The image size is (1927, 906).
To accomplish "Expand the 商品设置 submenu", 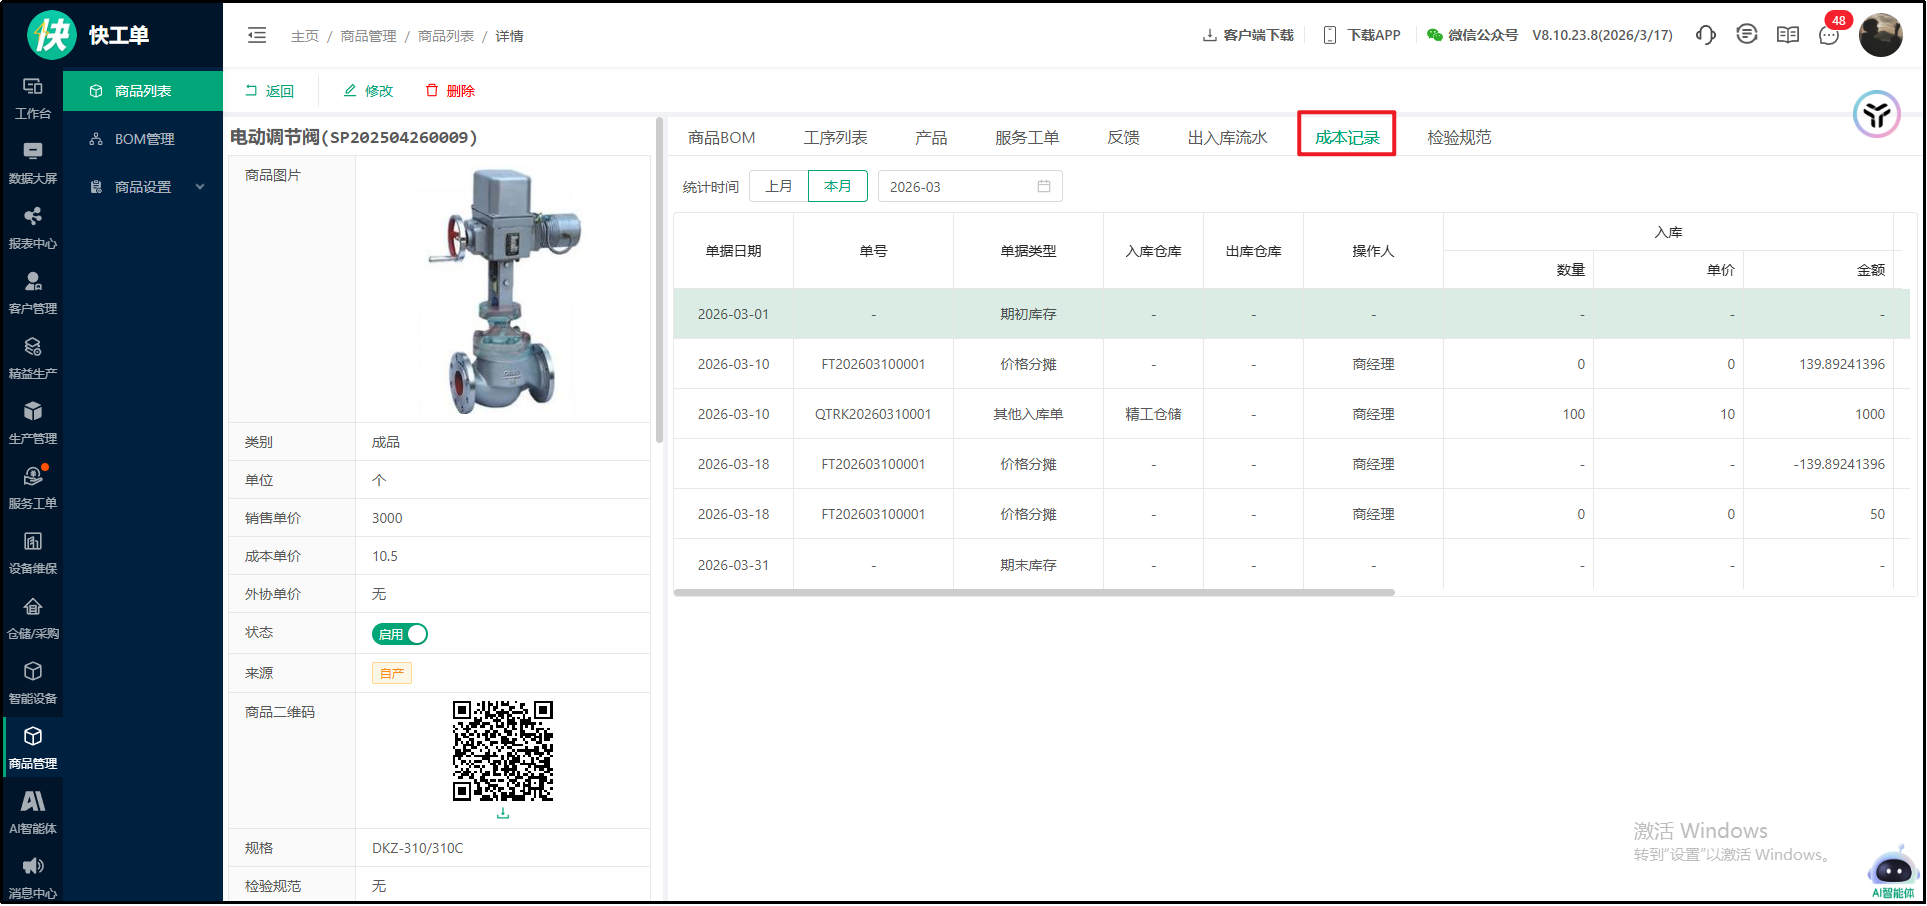I will pos(146,187).
